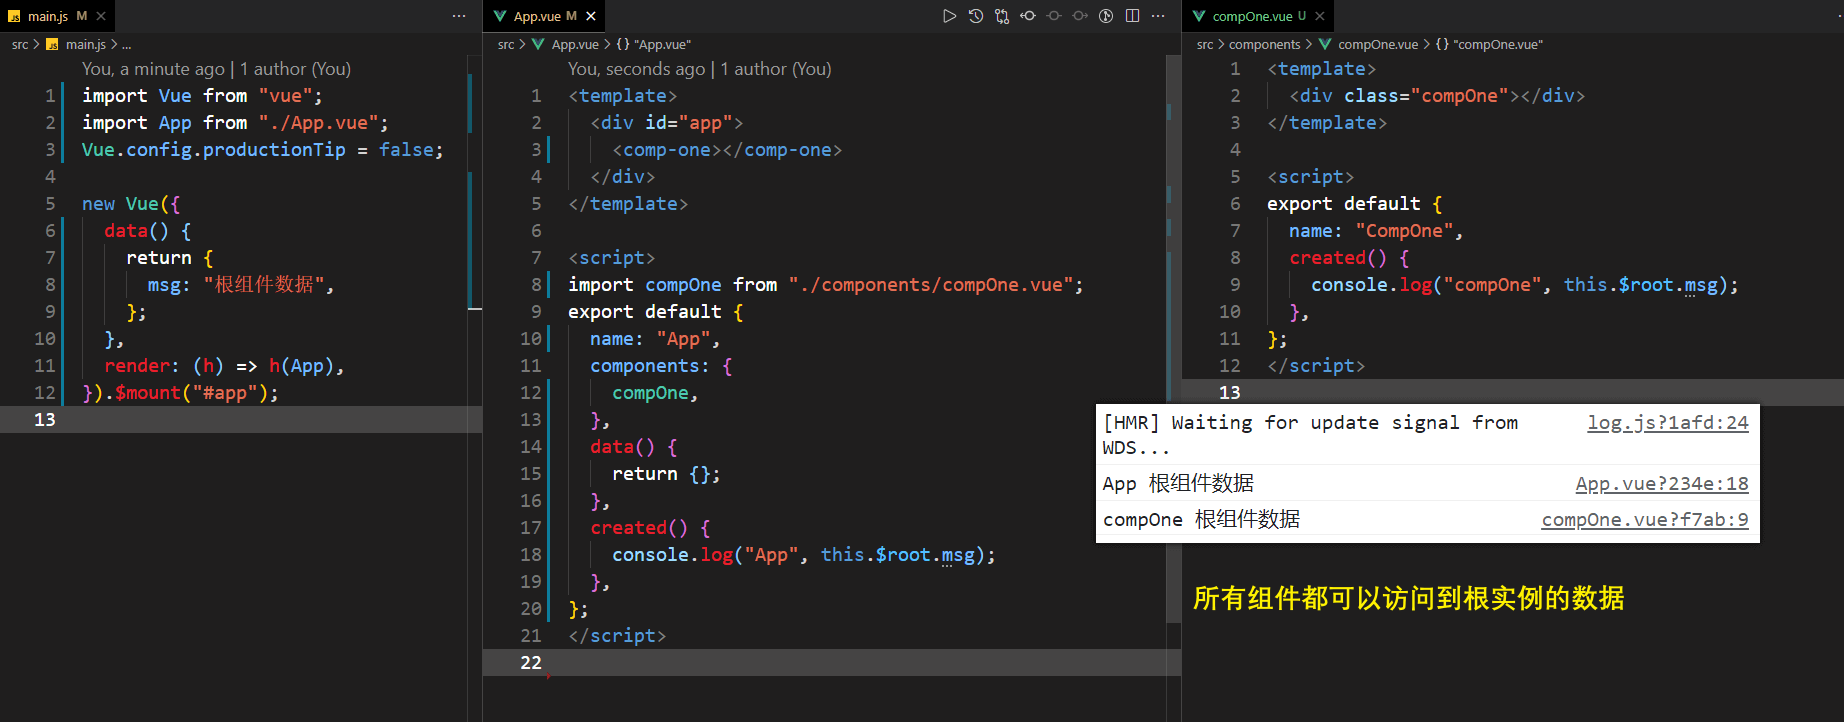Click 'import App from' line in main.js
Viewport: 1844px width, 722px height.
235,123
